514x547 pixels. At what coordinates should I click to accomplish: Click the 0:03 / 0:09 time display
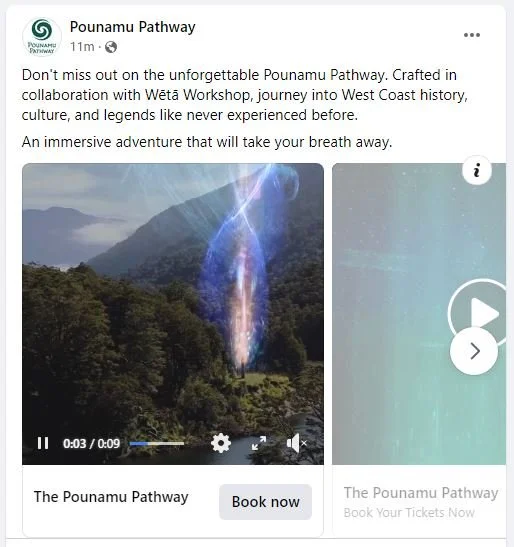point(91,443)
